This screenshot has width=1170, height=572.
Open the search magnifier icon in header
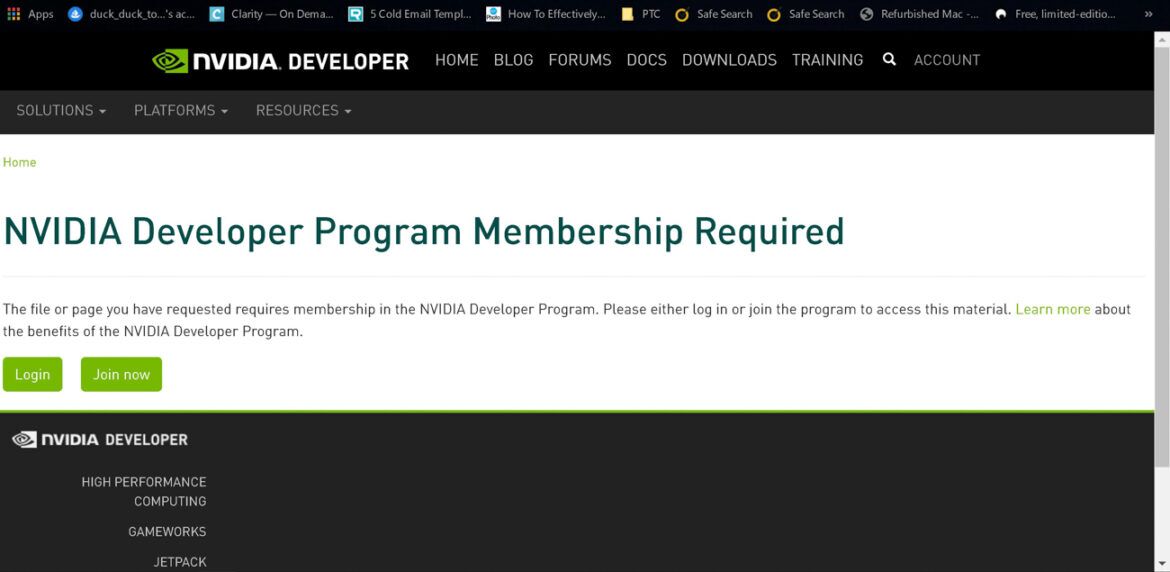click(x=889, y=60)
